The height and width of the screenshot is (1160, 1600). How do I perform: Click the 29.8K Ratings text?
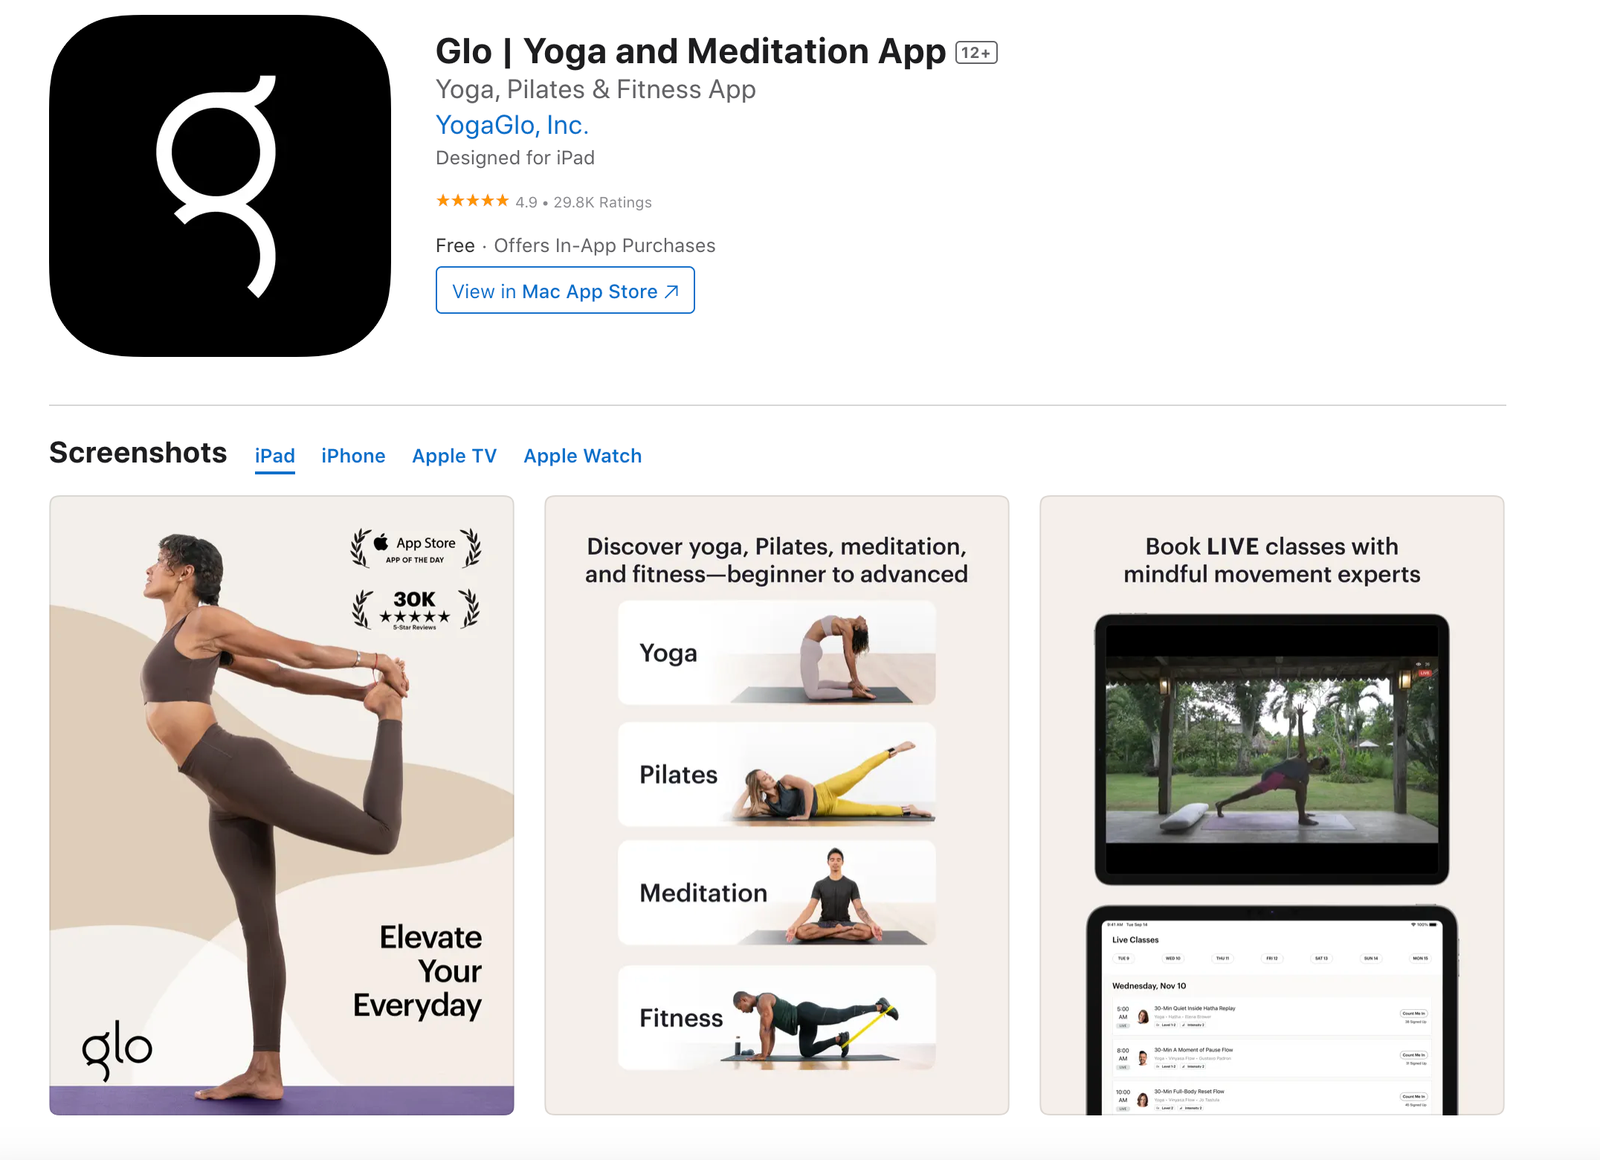coord(603,202)
